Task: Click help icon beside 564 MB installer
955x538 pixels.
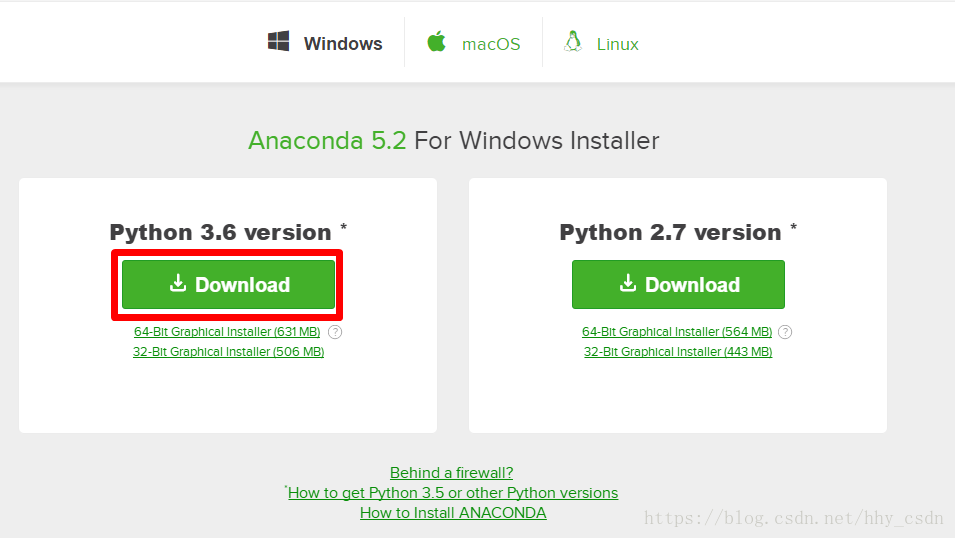Action: coord(785,332)
